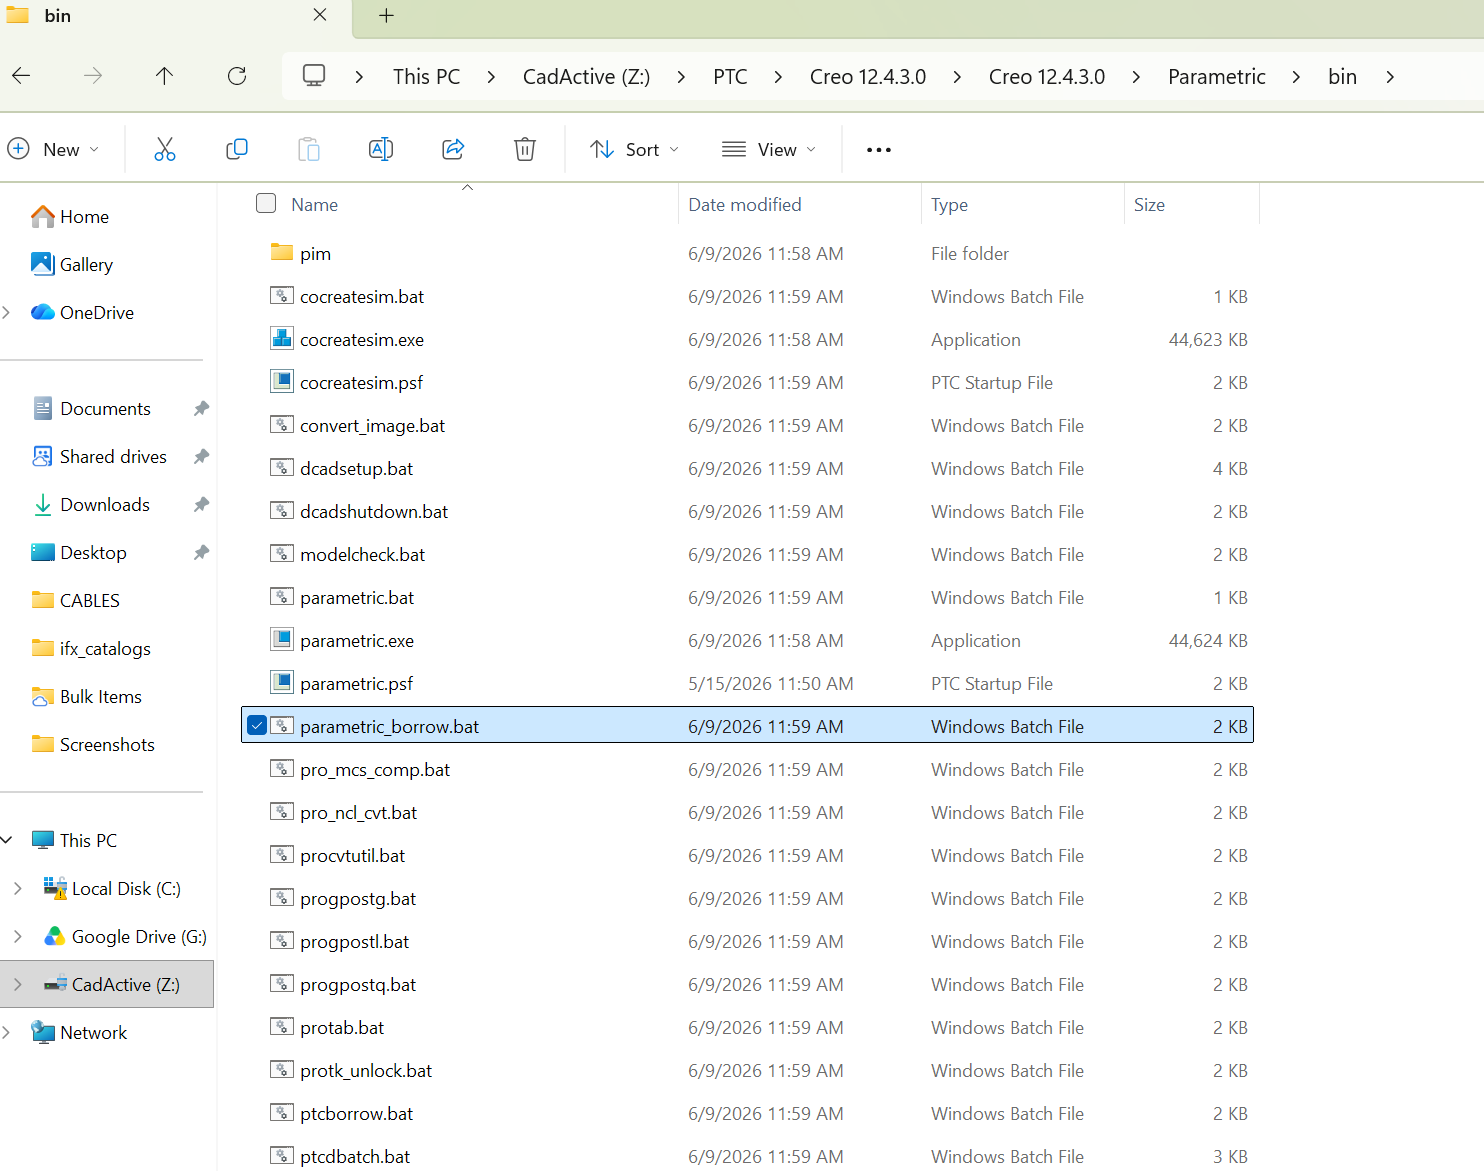This screenshot has height=1171, width=1484.
Task: Open the ifx_catalogs folder in sidebar
Action: pyautogui.click(x=91, y=648)
